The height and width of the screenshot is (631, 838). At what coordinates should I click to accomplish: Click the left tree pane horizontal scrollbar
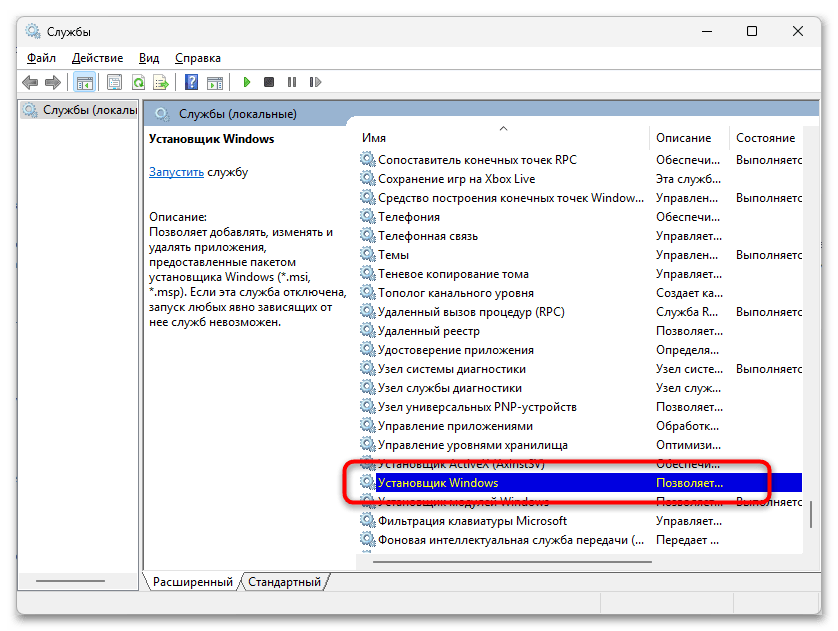(x=70, y=581)
